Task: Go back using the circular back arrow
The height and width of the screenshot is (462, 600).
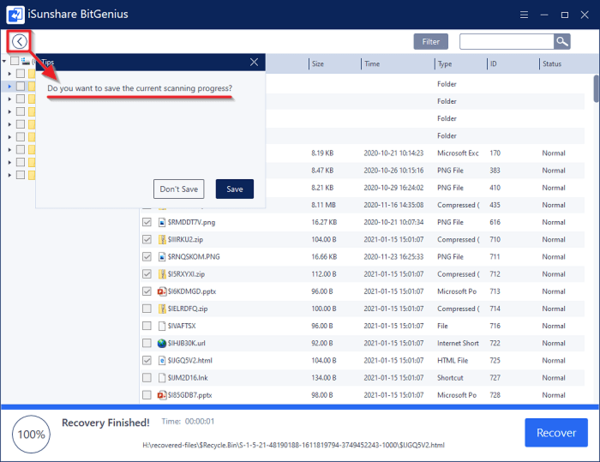Action: coord(19,41)
